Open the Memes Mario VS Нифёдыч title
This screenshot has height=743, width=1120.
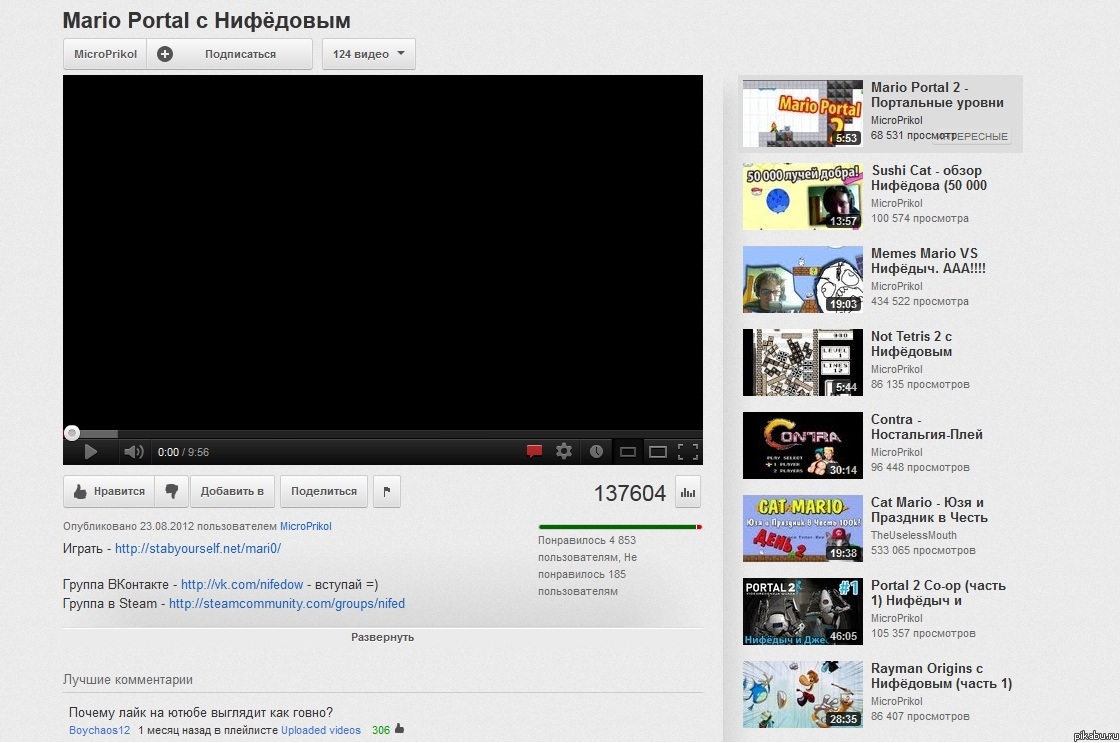tap(928, 261)
